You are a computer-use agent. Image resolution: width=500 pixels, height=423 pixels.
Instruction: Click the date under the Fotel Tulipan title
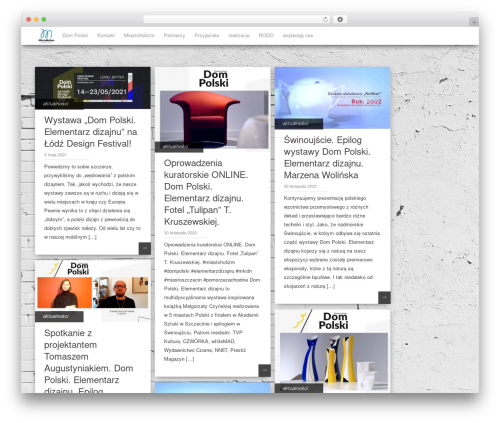tap(180, 233)
